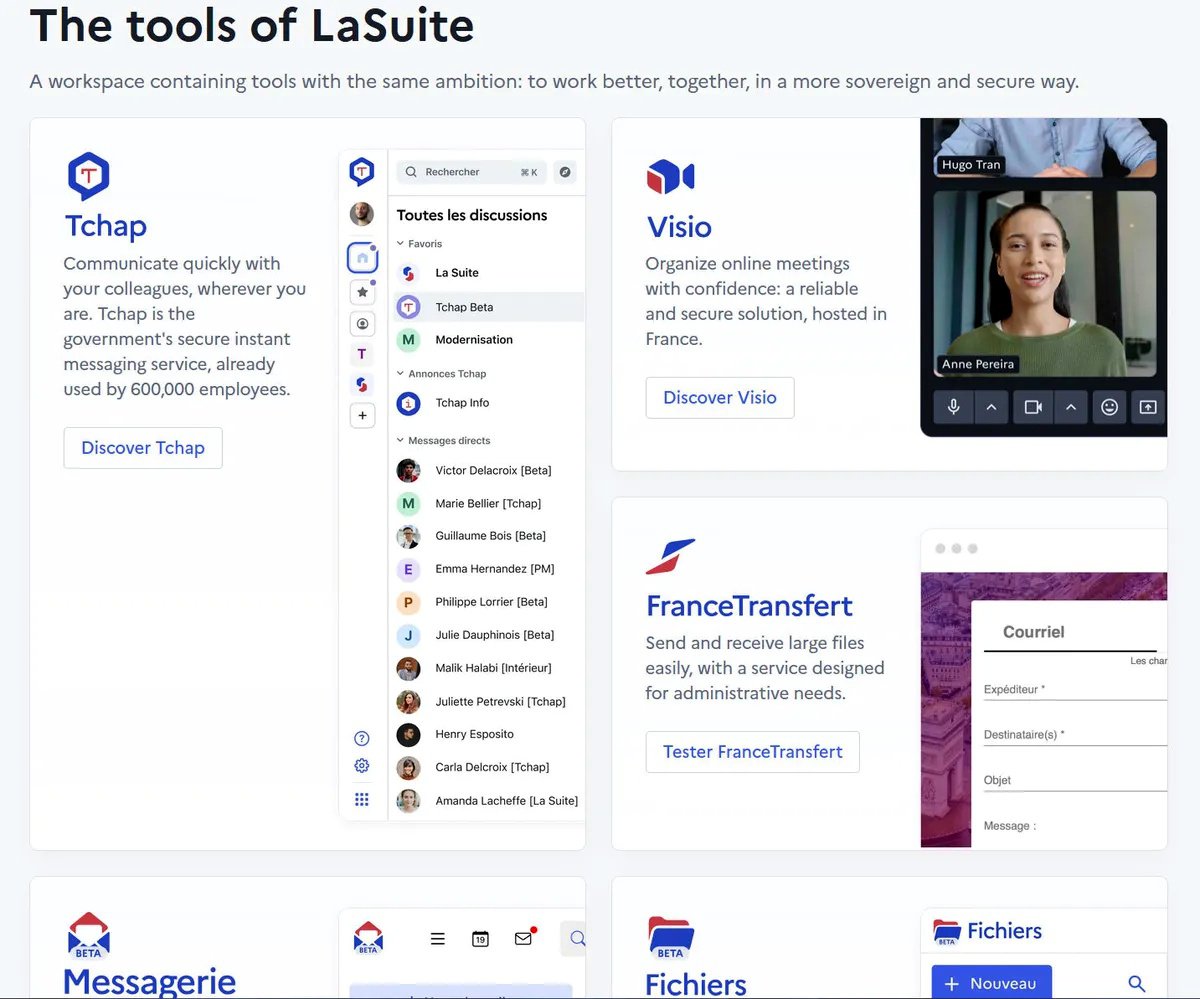The image size is (1200, 999).
Task: Click the compass explore icon beside Rechercher
Action: (565, 172)
